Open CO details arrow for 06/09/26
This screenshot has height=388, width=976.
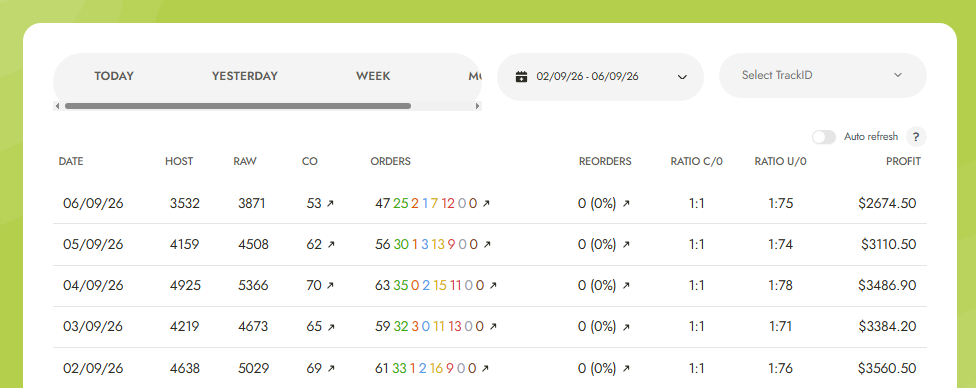pyautogui.click(x=331, y=204)
